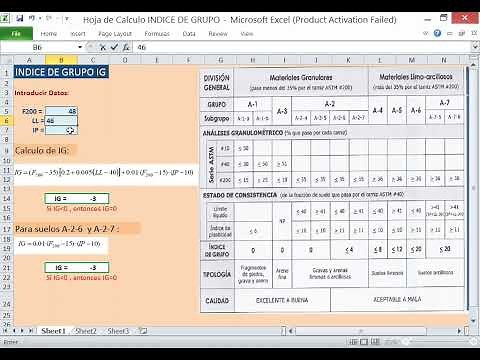Screen dimensions: 480x360
Task: Select column N header
Action: click(x=444, y=60)
